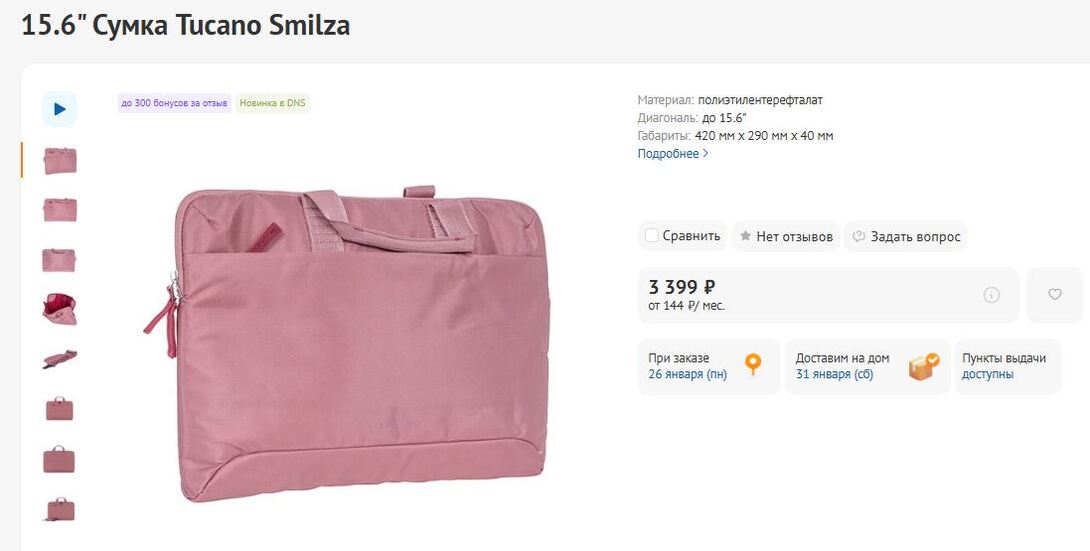Select the open-bag interior thumbnail
Image resolution: width=1090 pixels, height=551 pixels.
point(60,309)
